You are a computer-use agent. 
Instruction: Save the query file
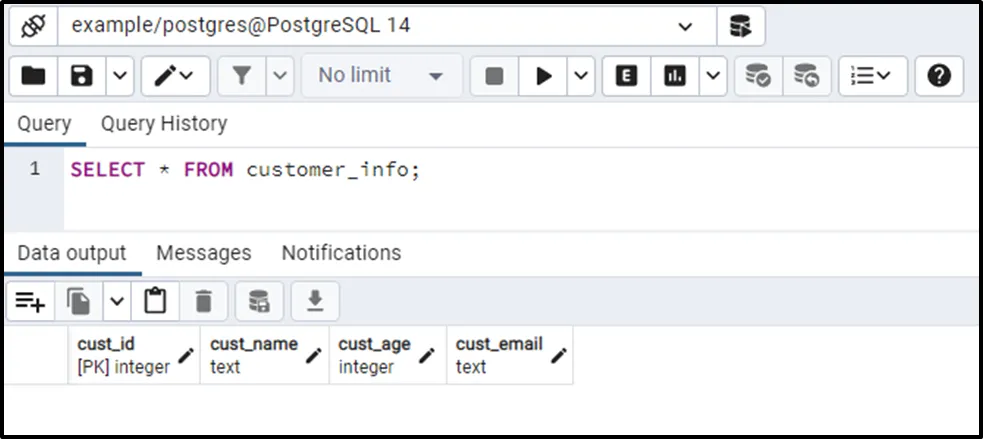[82, 76]
